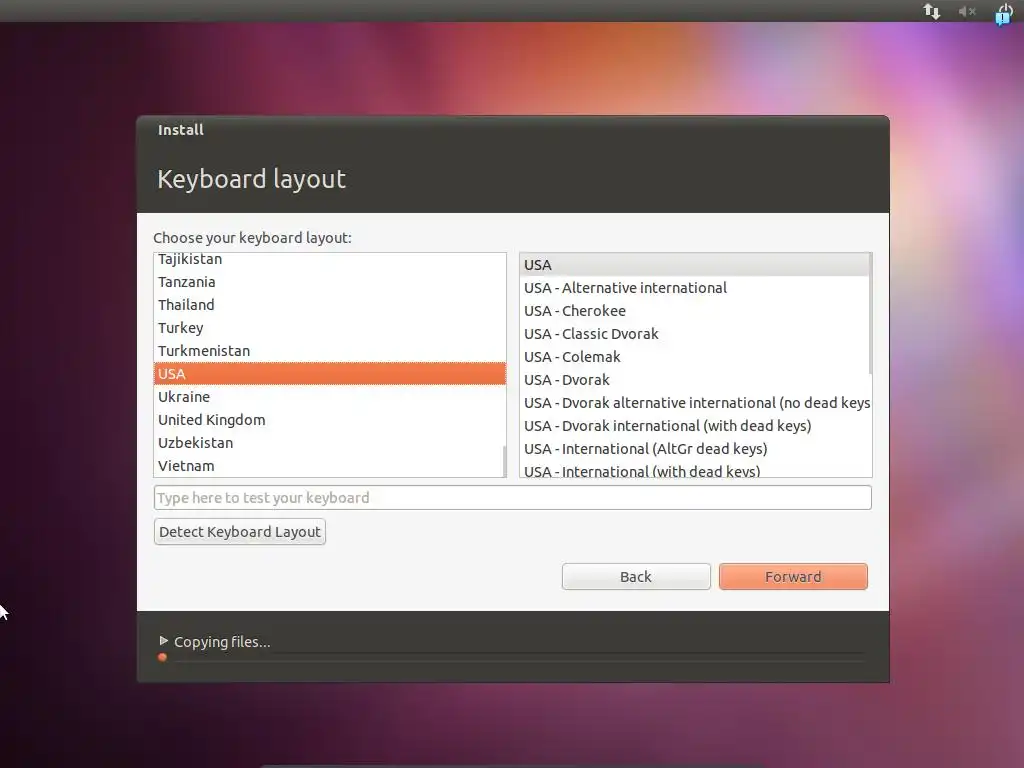Select Tanzania in the country list
This screenshot has width=1024, height=768.
tap(330, 281)
